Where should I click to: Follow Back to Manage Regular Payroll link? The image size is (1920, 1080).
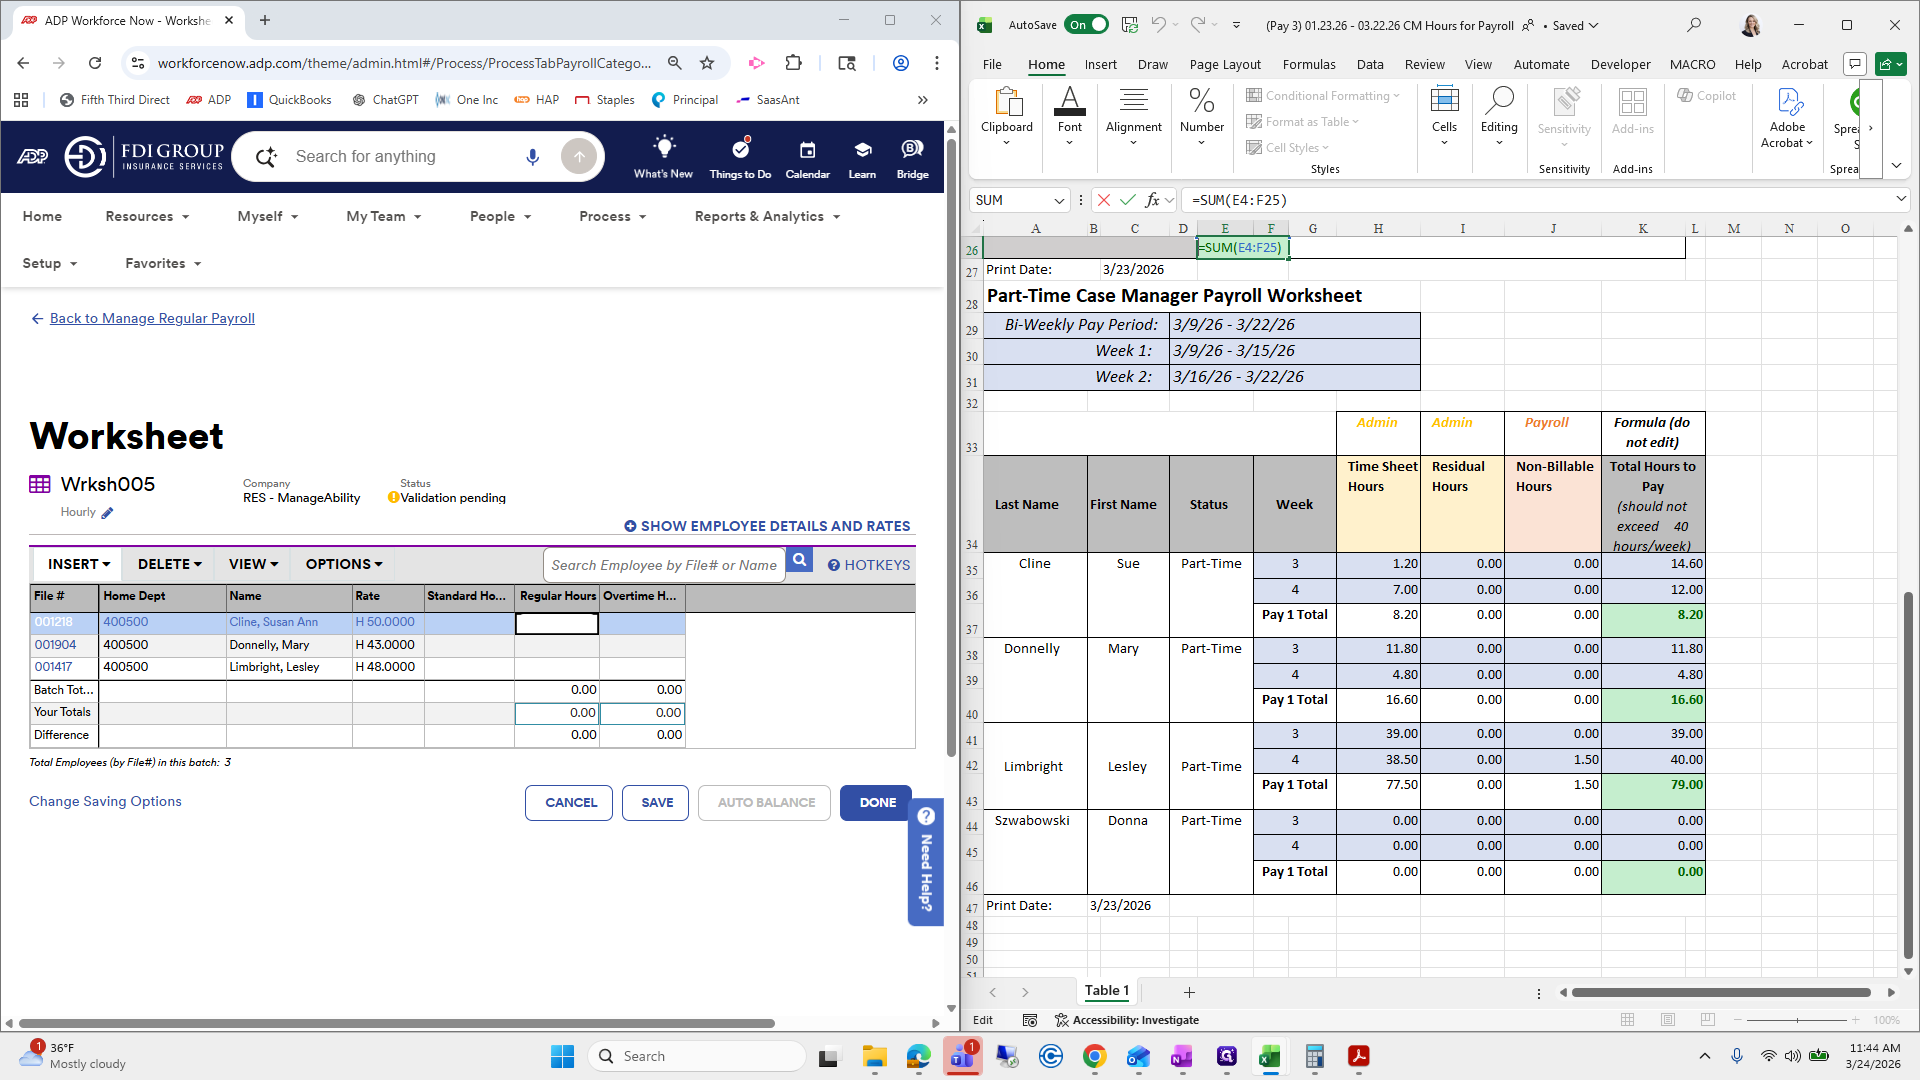(152, 318)
